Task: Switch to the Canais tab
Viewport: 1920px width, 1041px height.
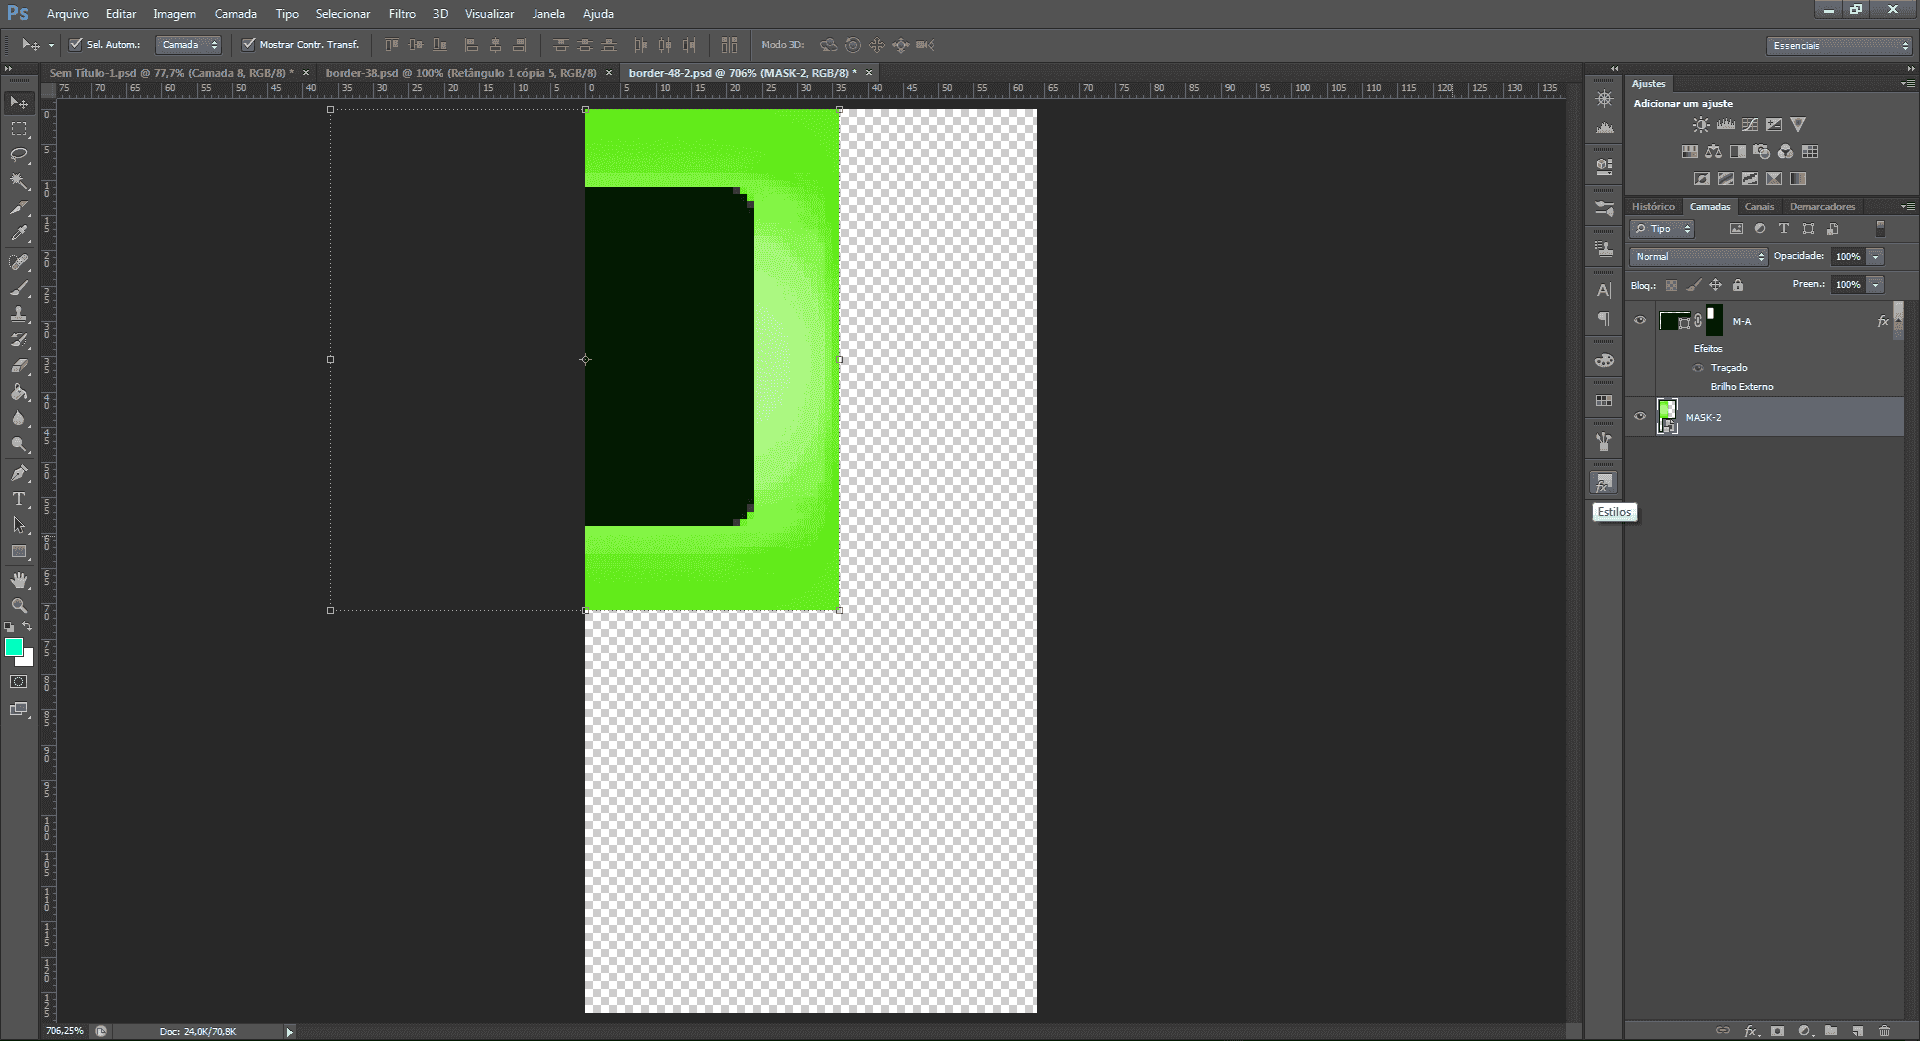Action: pyautogui.click(x=1759, y=206)
